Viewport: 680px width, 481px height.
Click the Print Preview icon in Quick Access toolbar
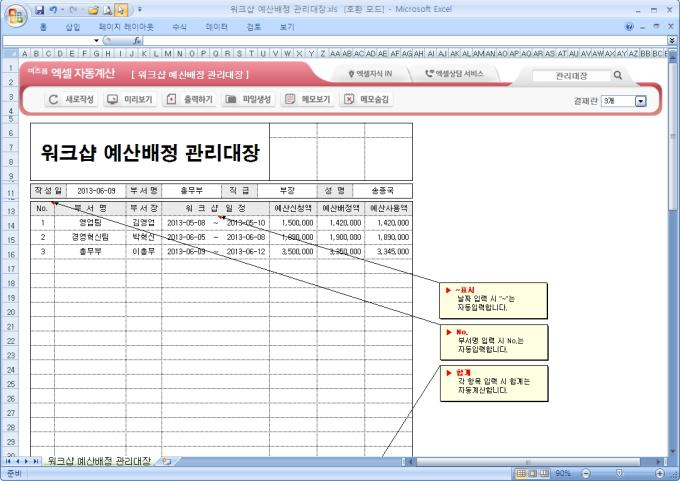[108, 10]
